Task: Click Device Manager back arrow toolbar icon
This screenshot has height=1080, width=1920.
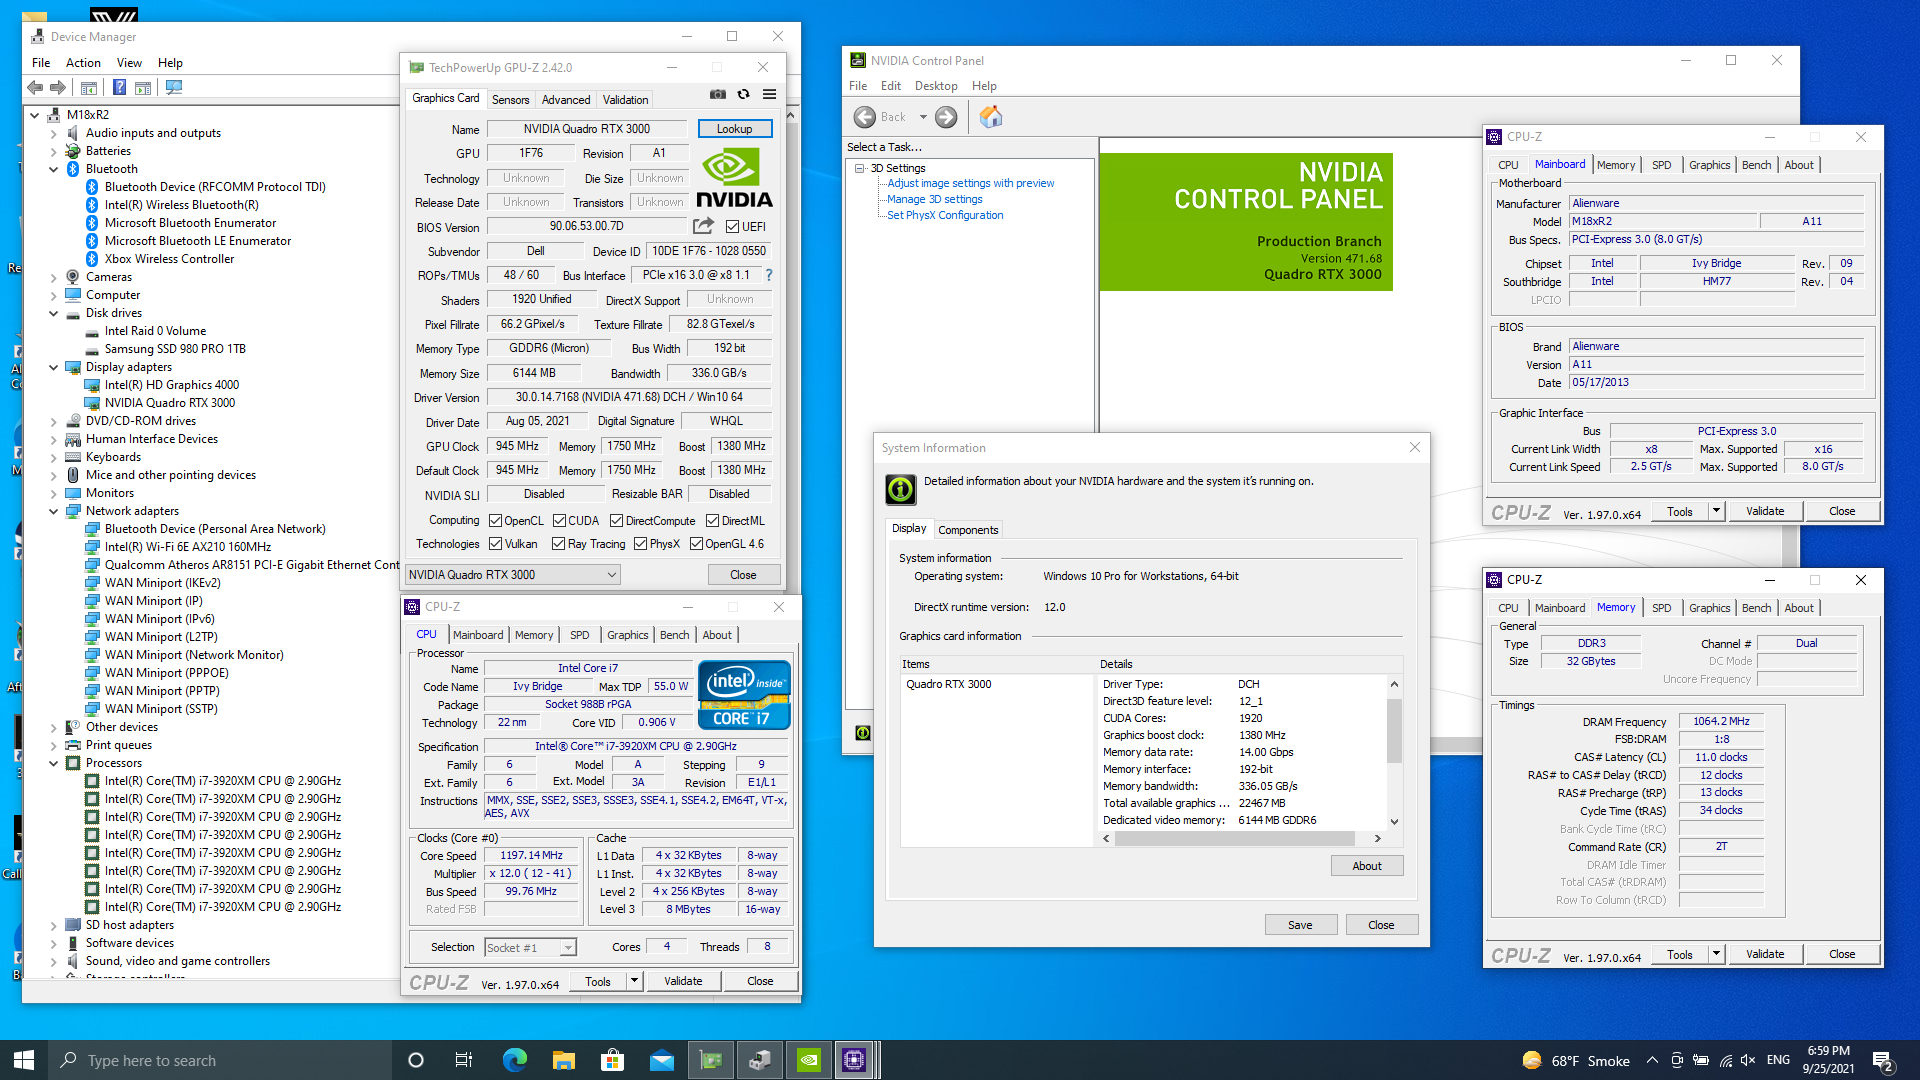Action: (x=35, y=88)
